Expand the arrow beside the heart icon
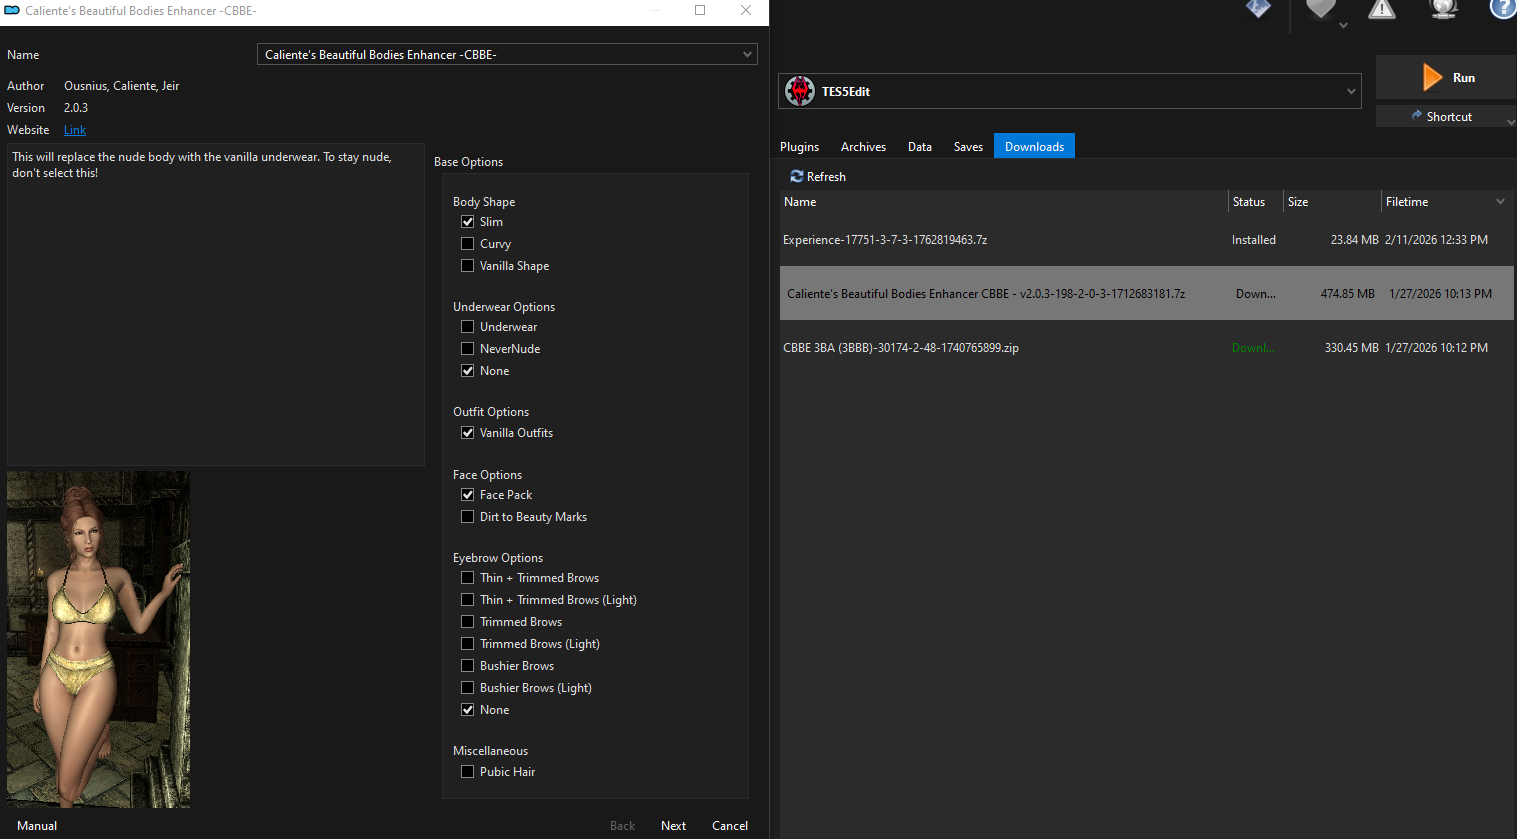The image size is (1517, 839). click(x=1343, y=26)
